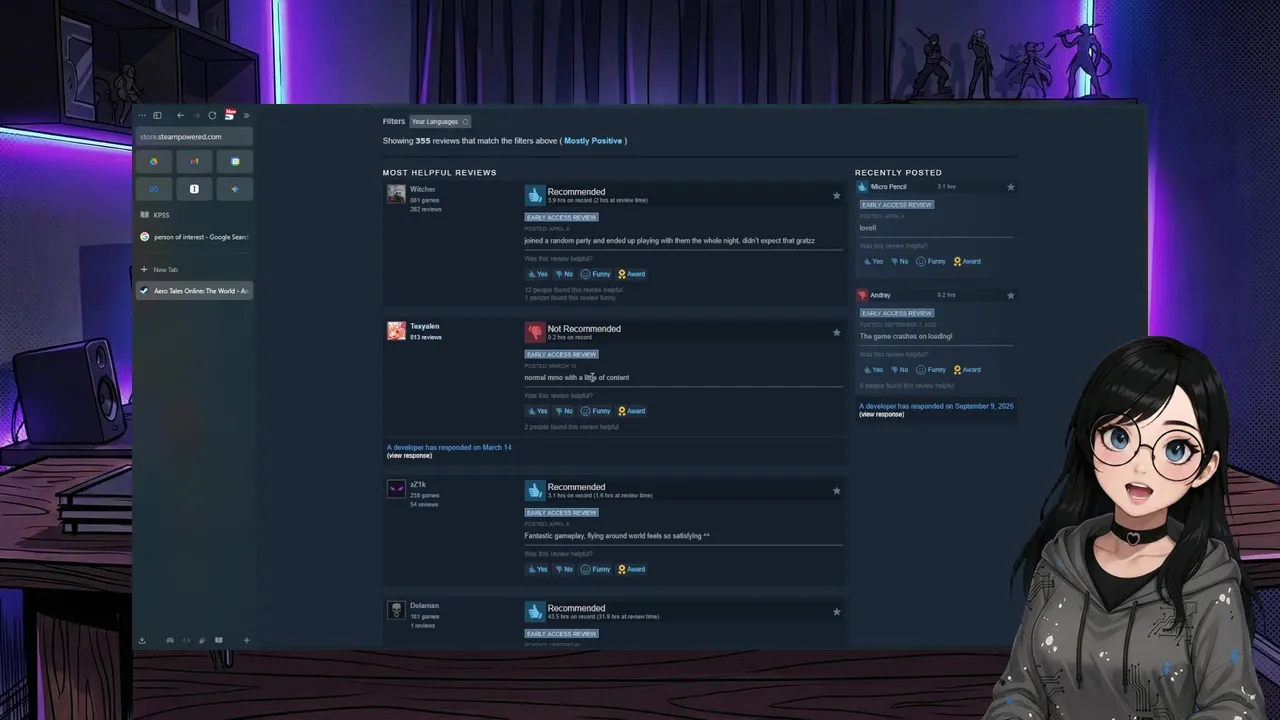The height and width of the screenshot is (720, 1280).
Task: Vote No on Andrey's recent review
Action: pos(899,369)
